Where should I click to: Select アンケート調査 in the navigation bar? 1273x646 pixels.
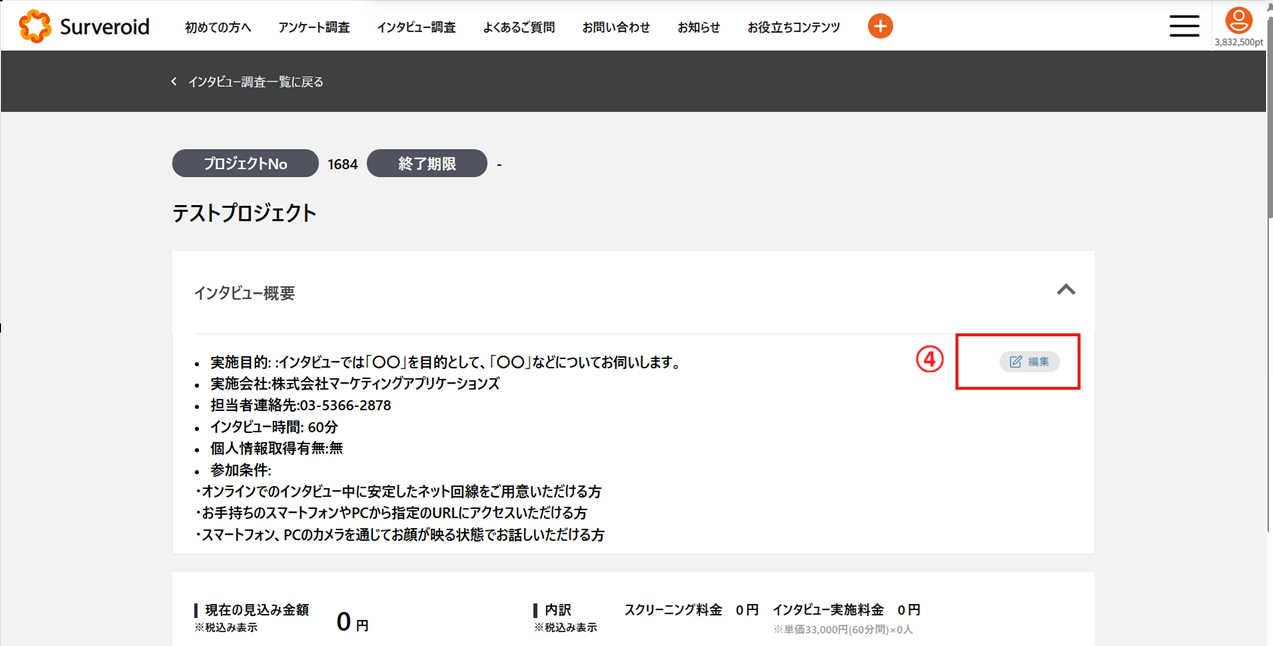[x=314, y=28]
